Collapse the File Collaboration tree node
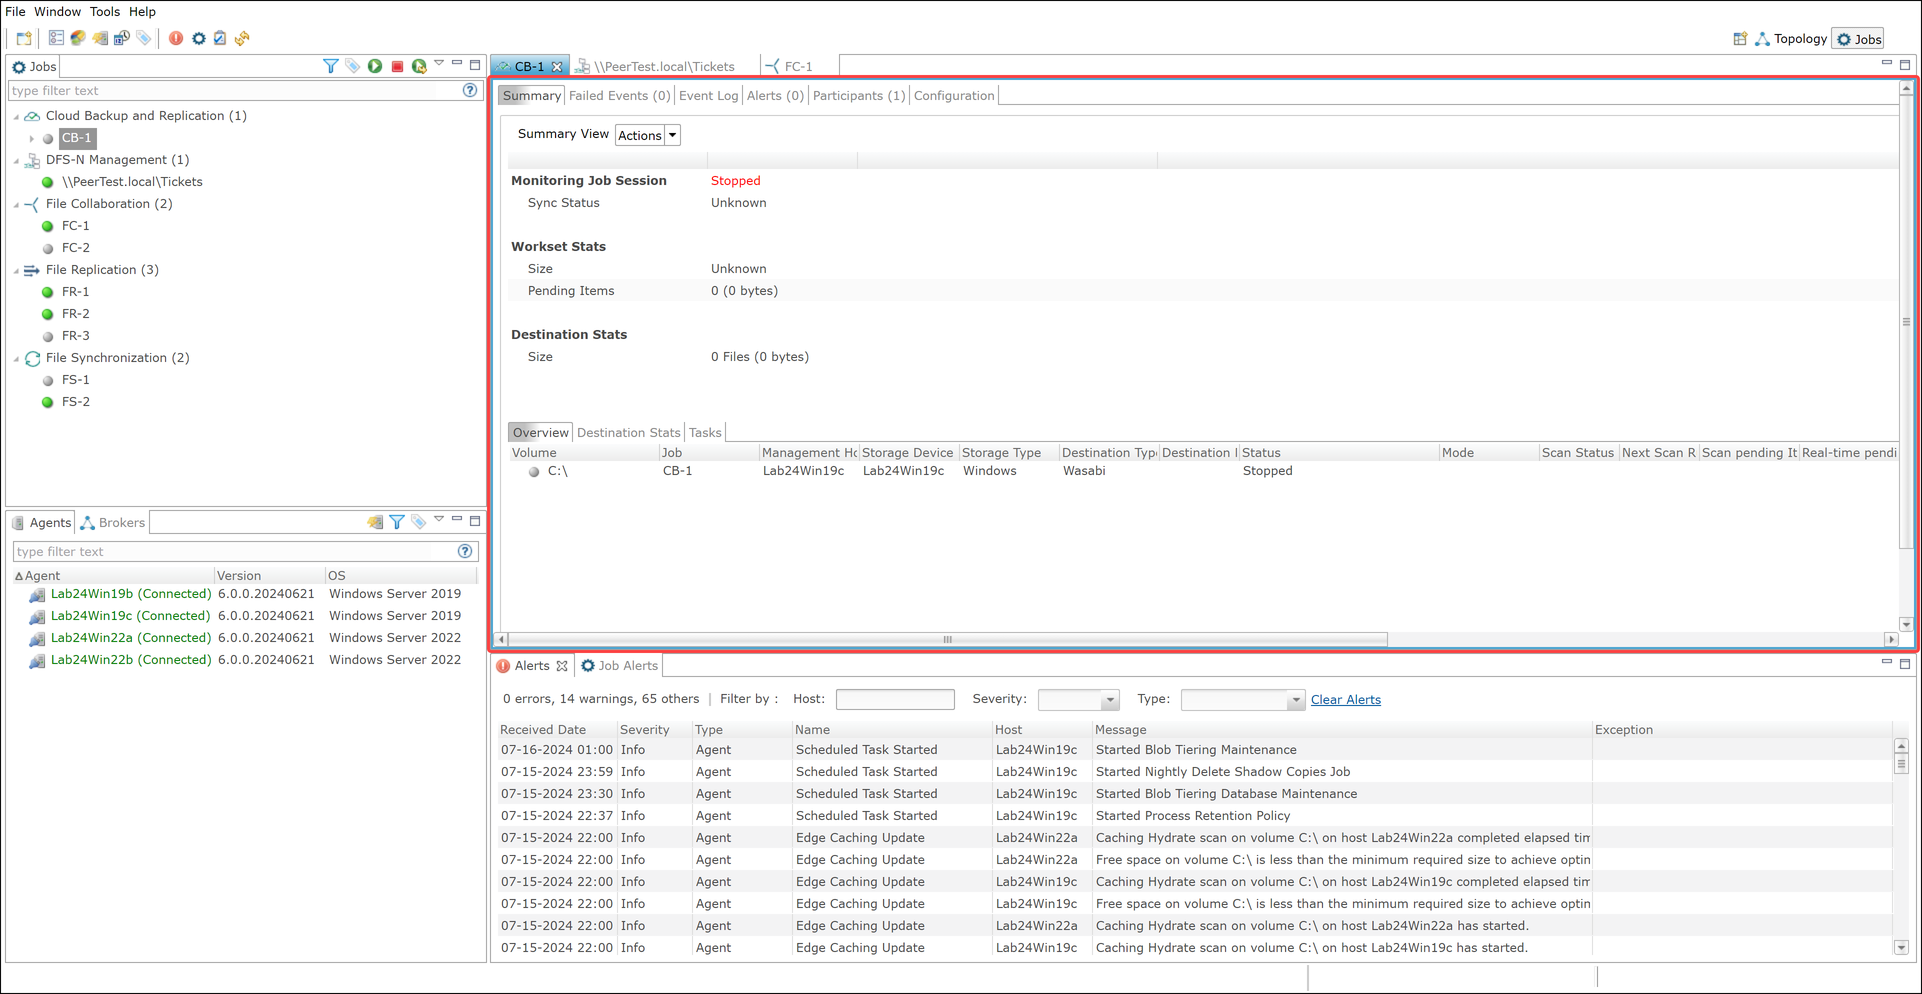The height and width of the screenshot is (994, 1922). click(17, 204)
